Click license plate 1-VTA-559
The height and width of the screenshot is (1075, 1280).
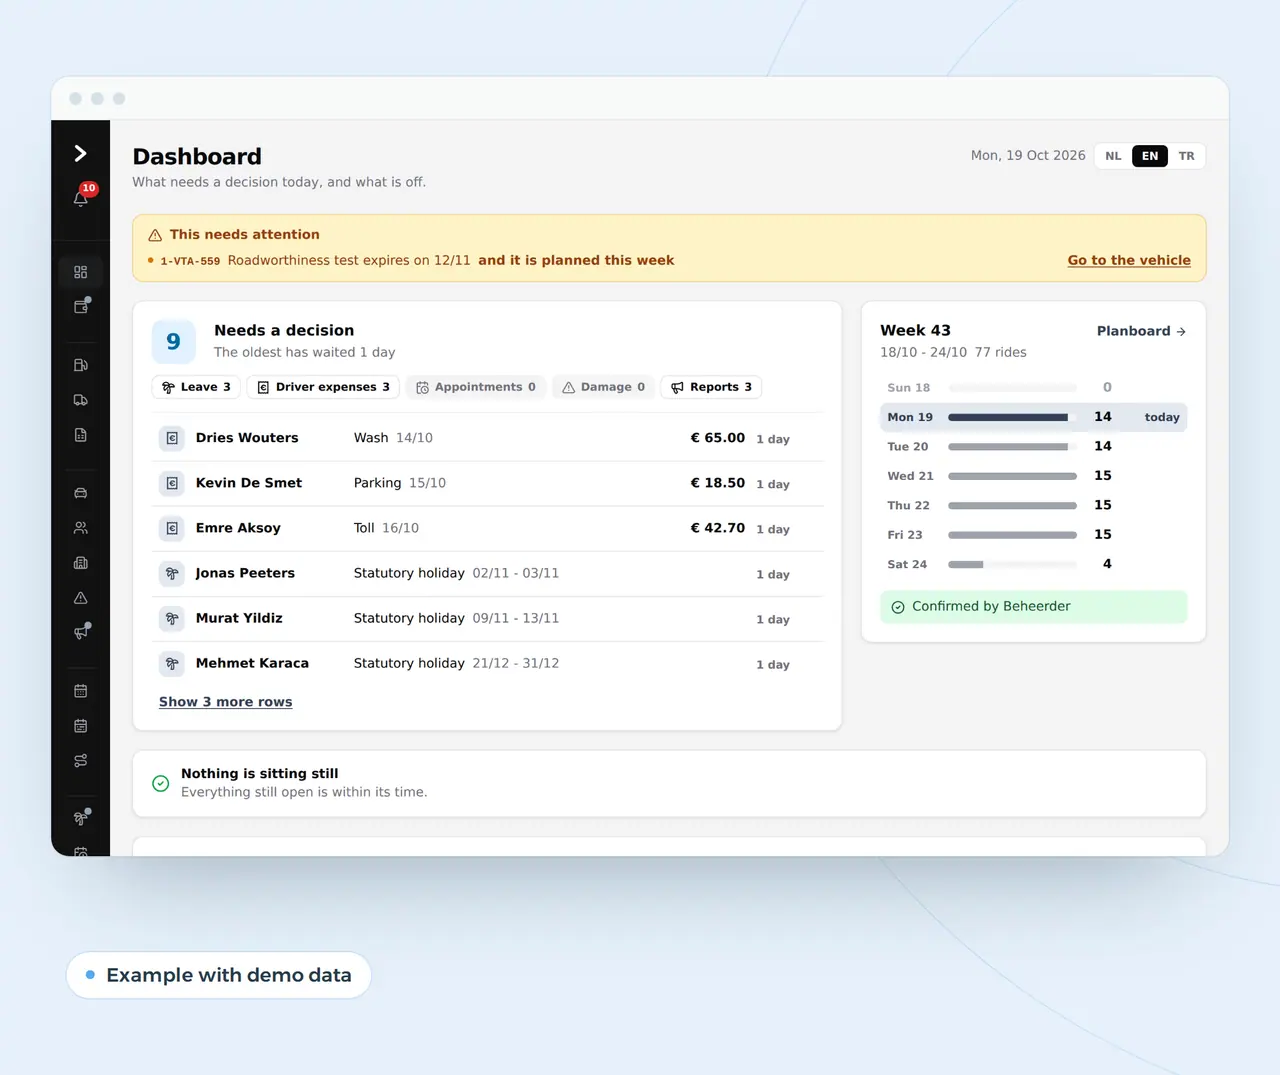coord(190,261)
